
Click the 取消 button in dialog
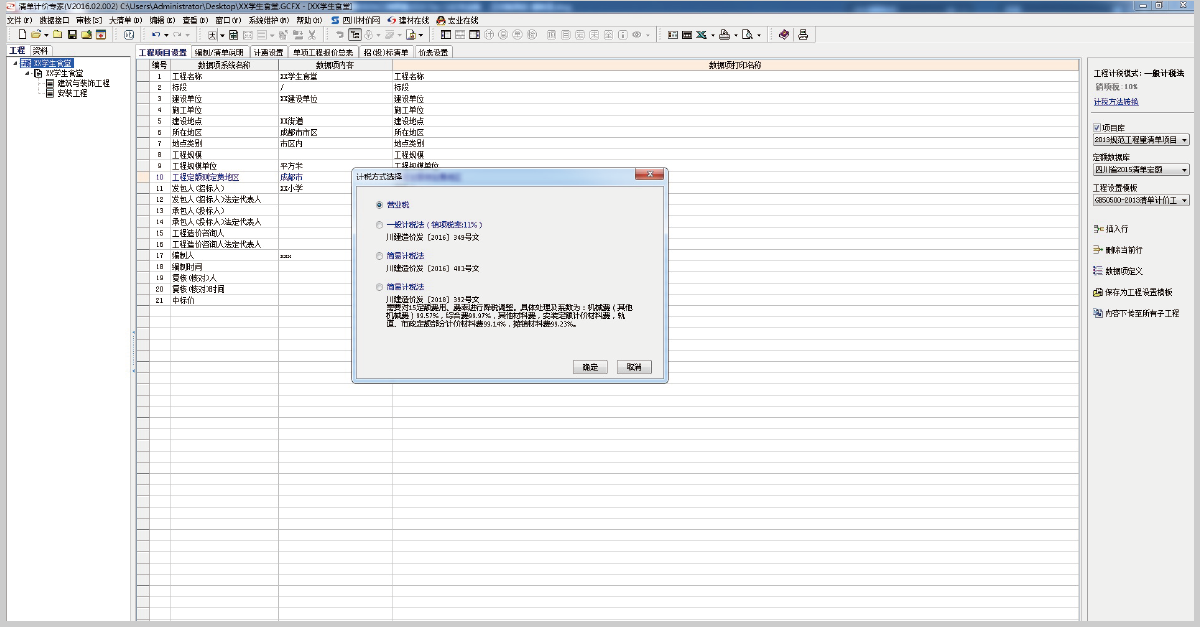pos(634,367)
